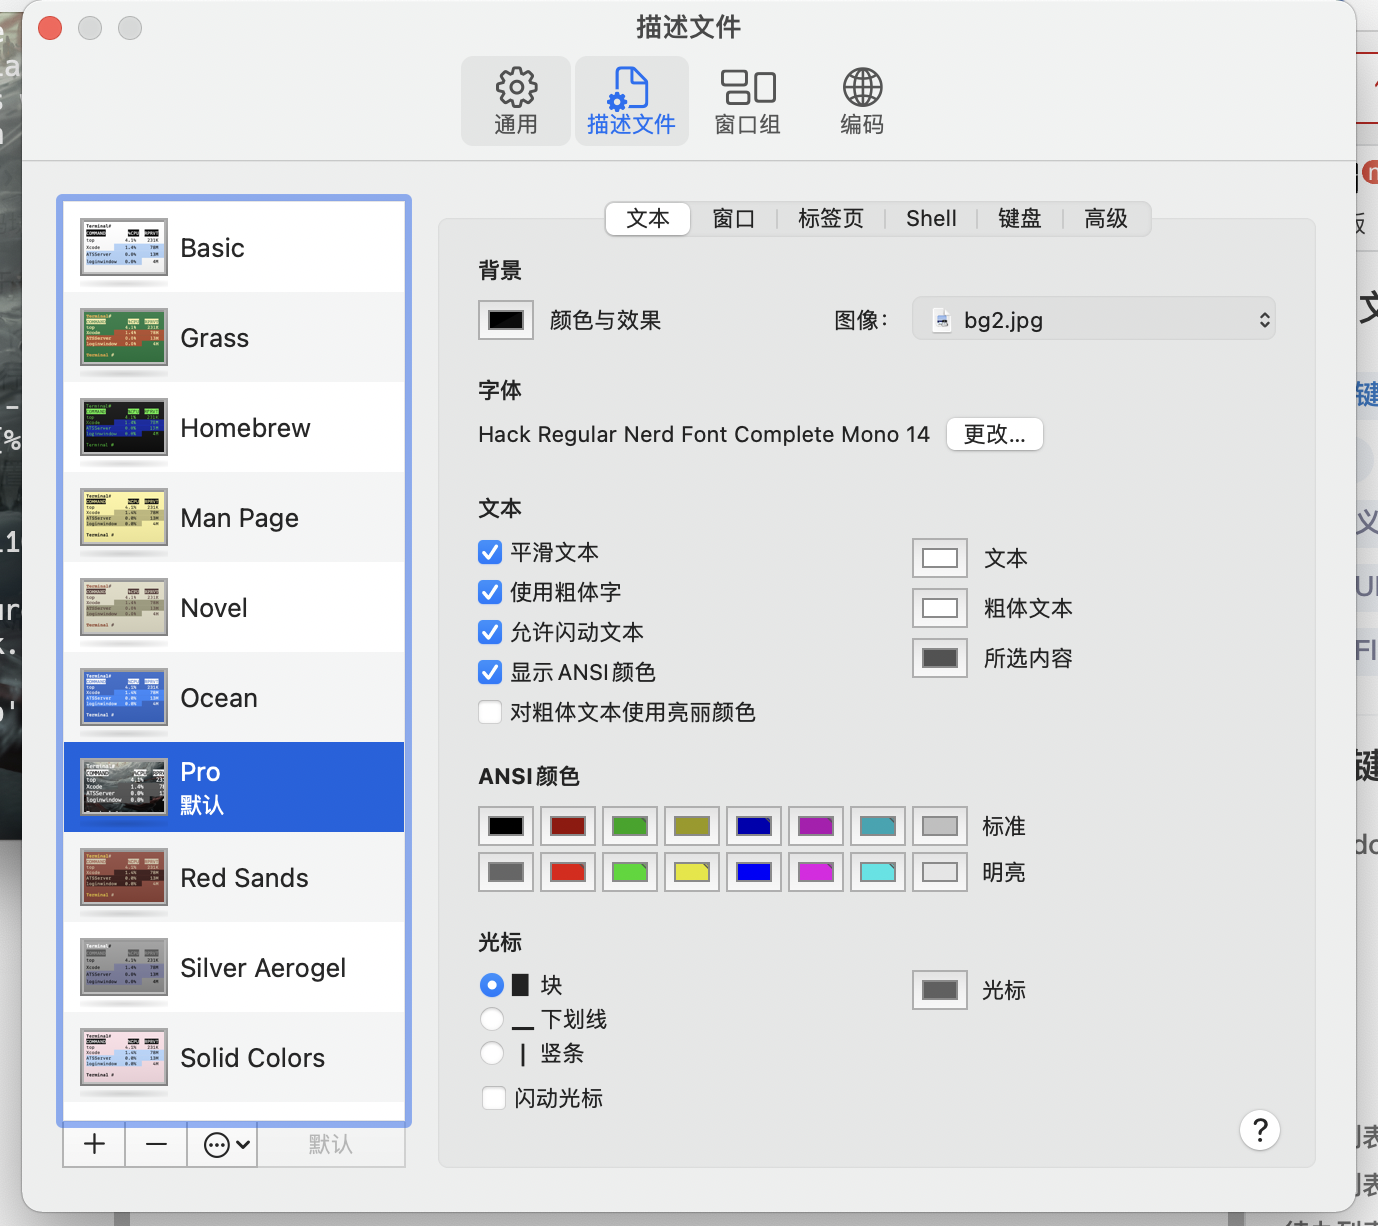Enable the 闪动光标 option
The width and height of the screenshot is (1378, 1226).
[493, 1097]
